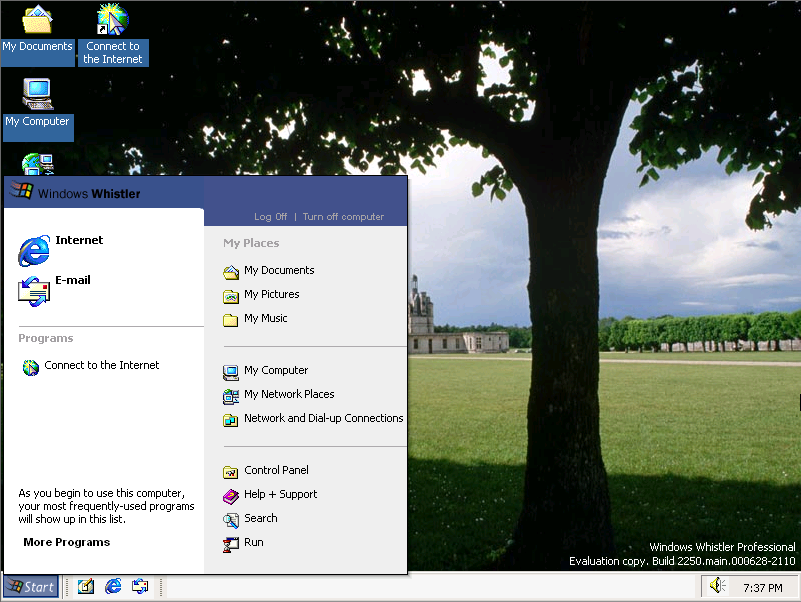
Task: Click the My Music folder icon
Action: point(231,320)
